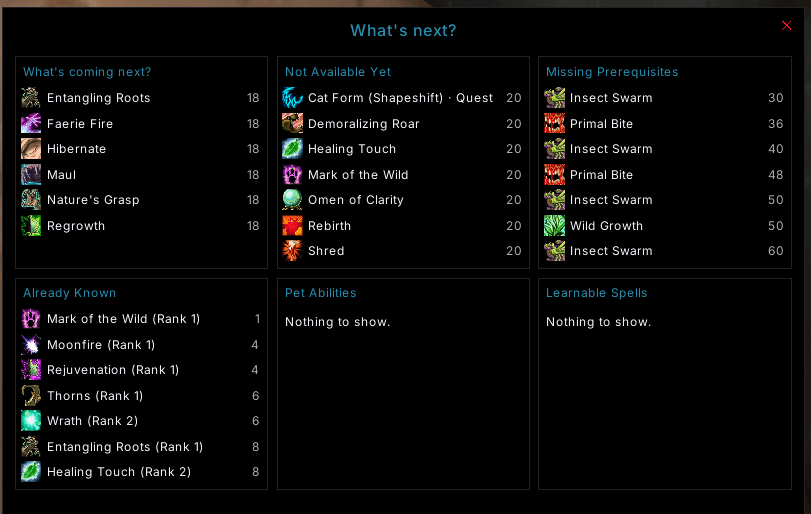
Task: Click the Missing Prerequisites heading
Action: click(612, 72)
